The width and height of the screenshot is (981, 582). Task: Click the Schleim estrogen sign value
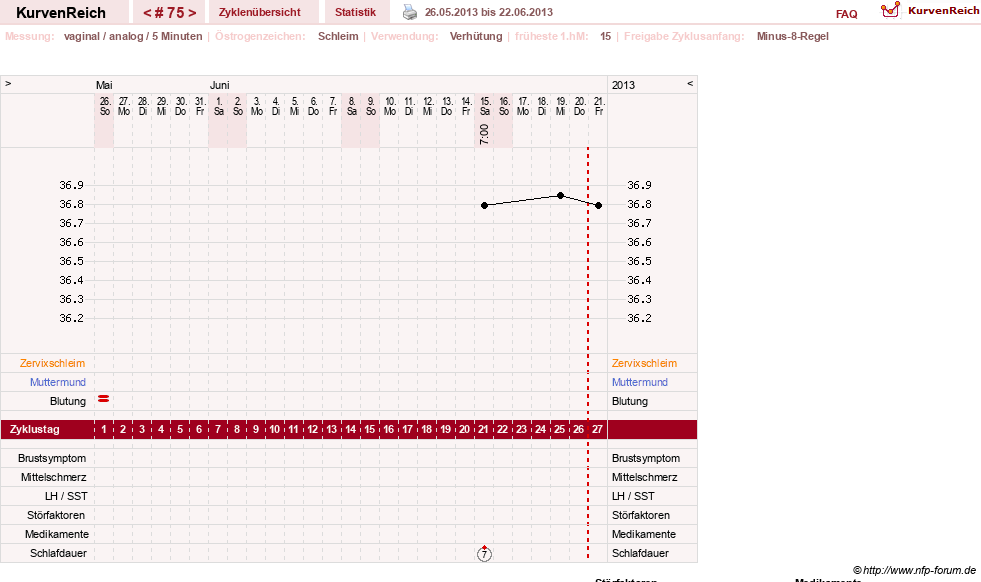pos(338,36)
